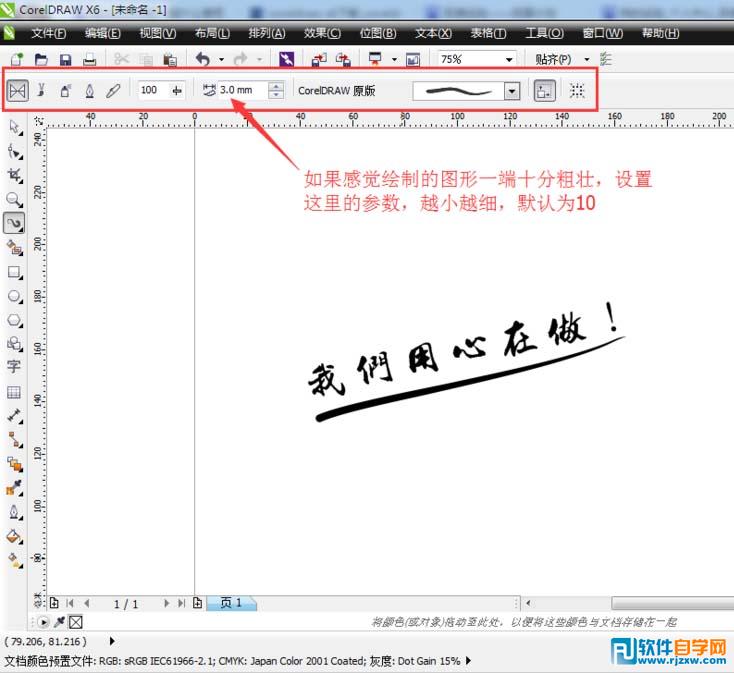Select the Basic Shapes tool
The height and width of the screenshot is (673, 734).
tap(15, 344)
